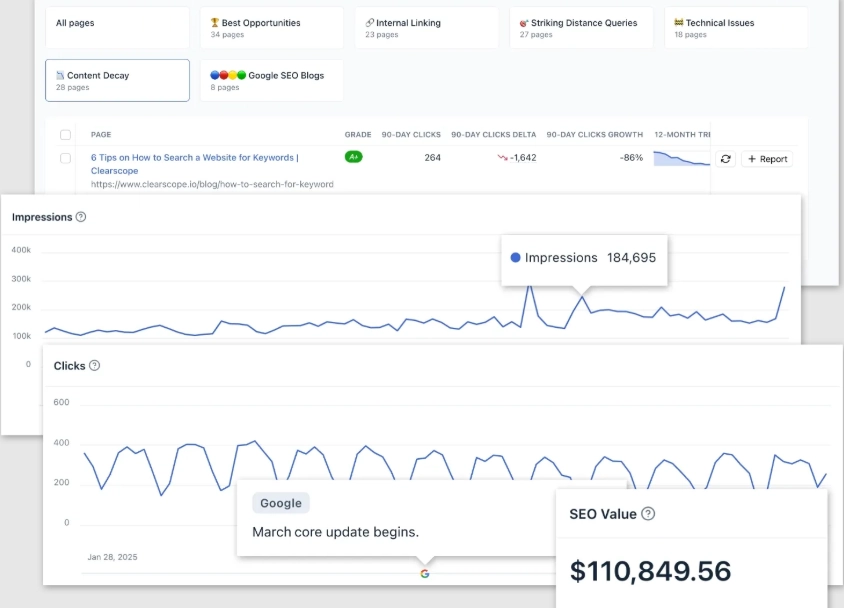Switch to Best Opportunities tab
Image resolution: width=844 pixels, height=608 pixels.
point(271,28)
